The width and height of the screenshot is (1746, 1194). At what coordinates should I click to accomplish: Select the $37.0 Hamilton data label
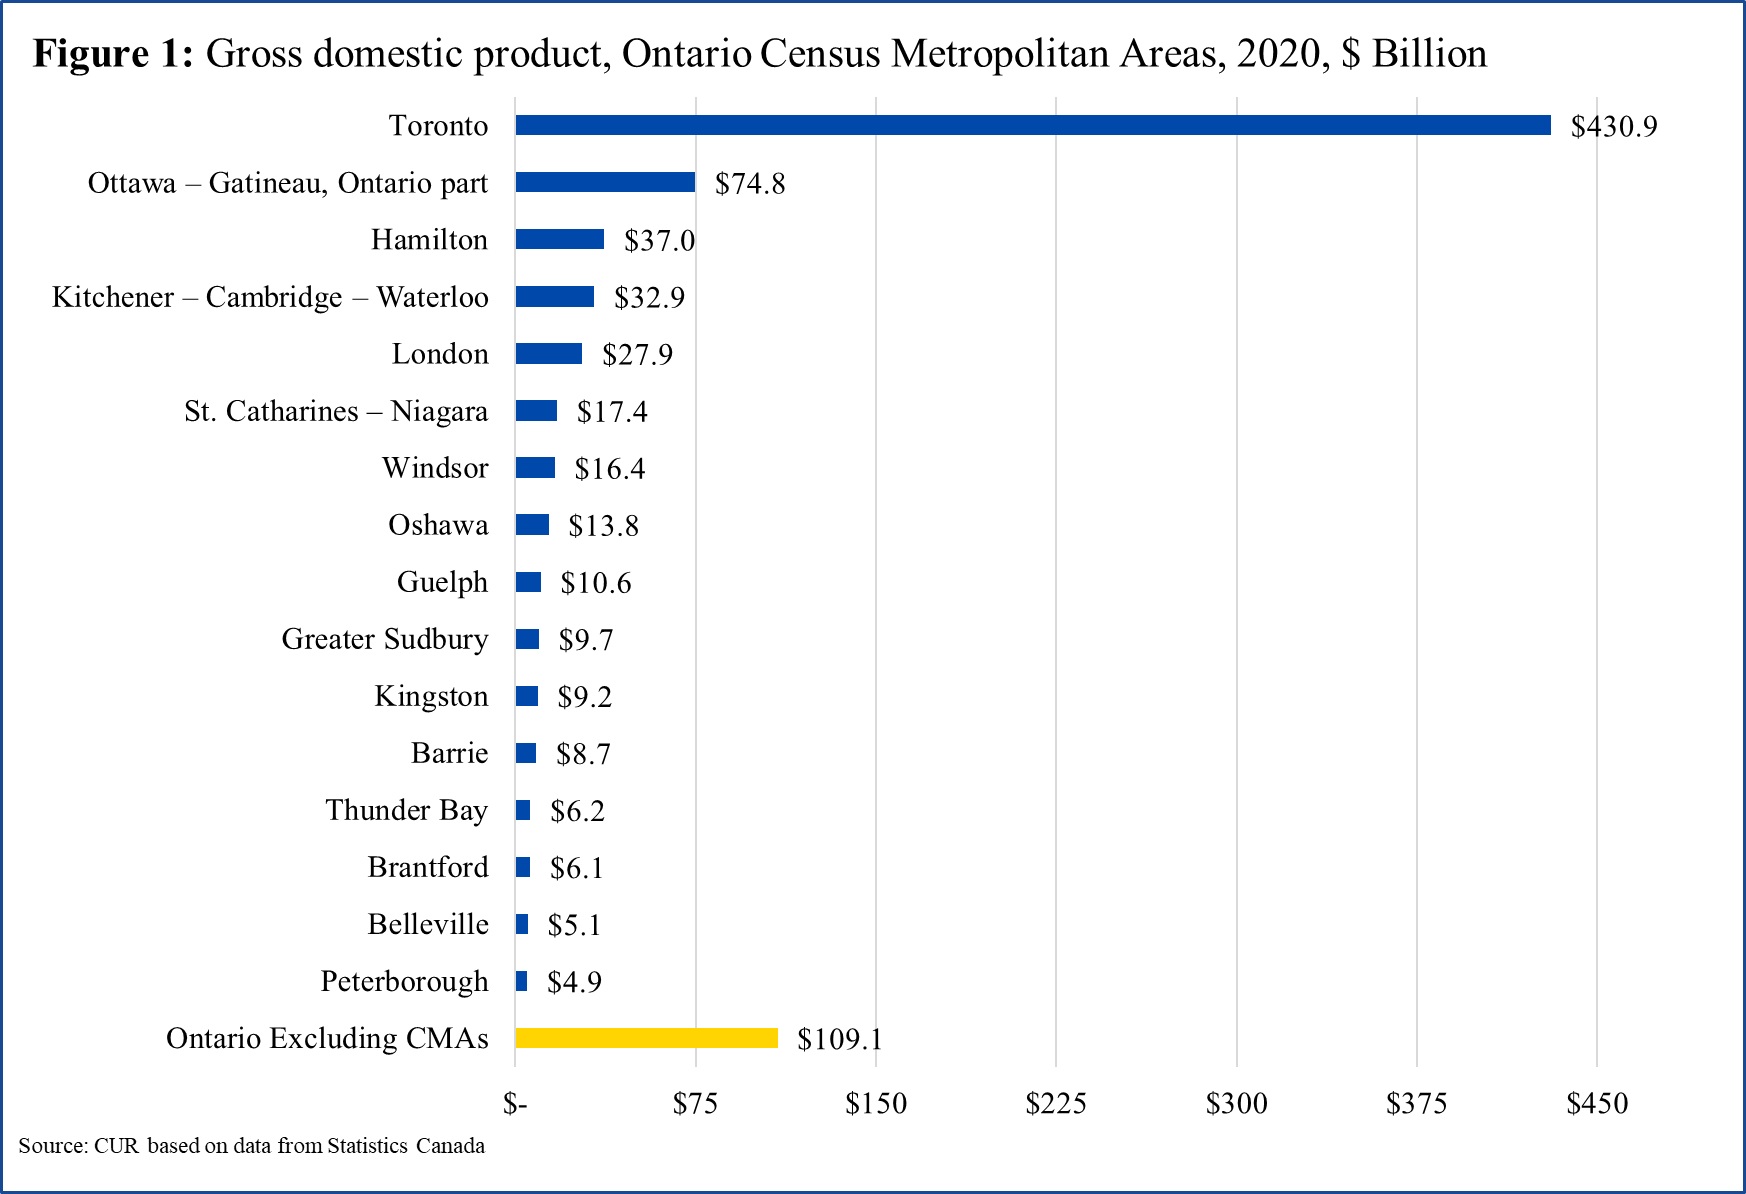[x=658, y=240]
